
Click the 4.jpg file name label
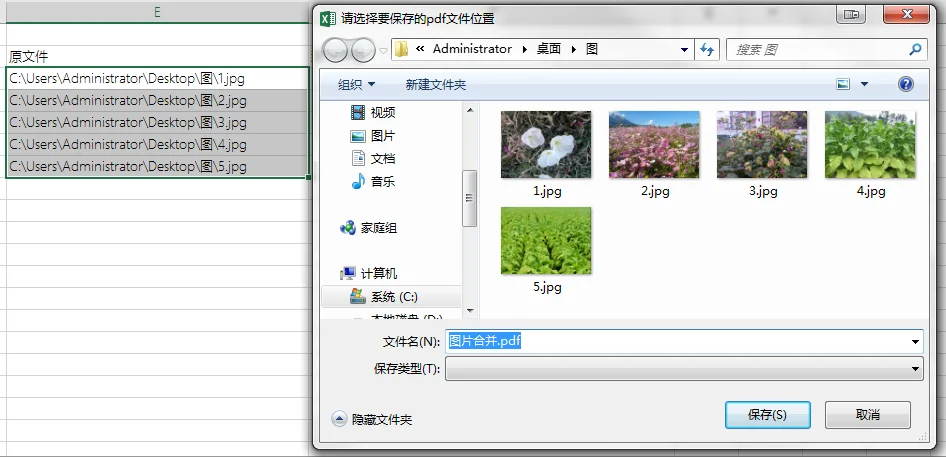tap(871, 191)
